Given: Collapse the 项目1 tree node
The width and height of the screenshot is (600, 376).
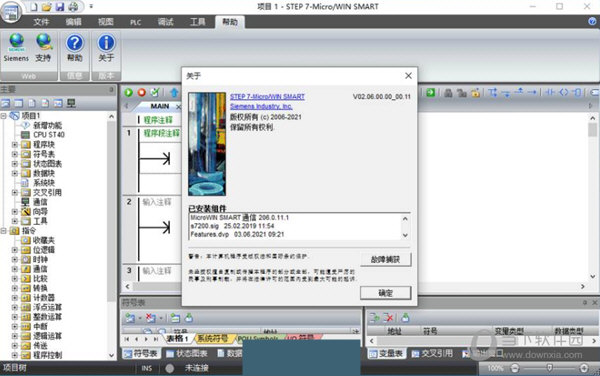Looking at the screenshot, I should pos(4,116).
